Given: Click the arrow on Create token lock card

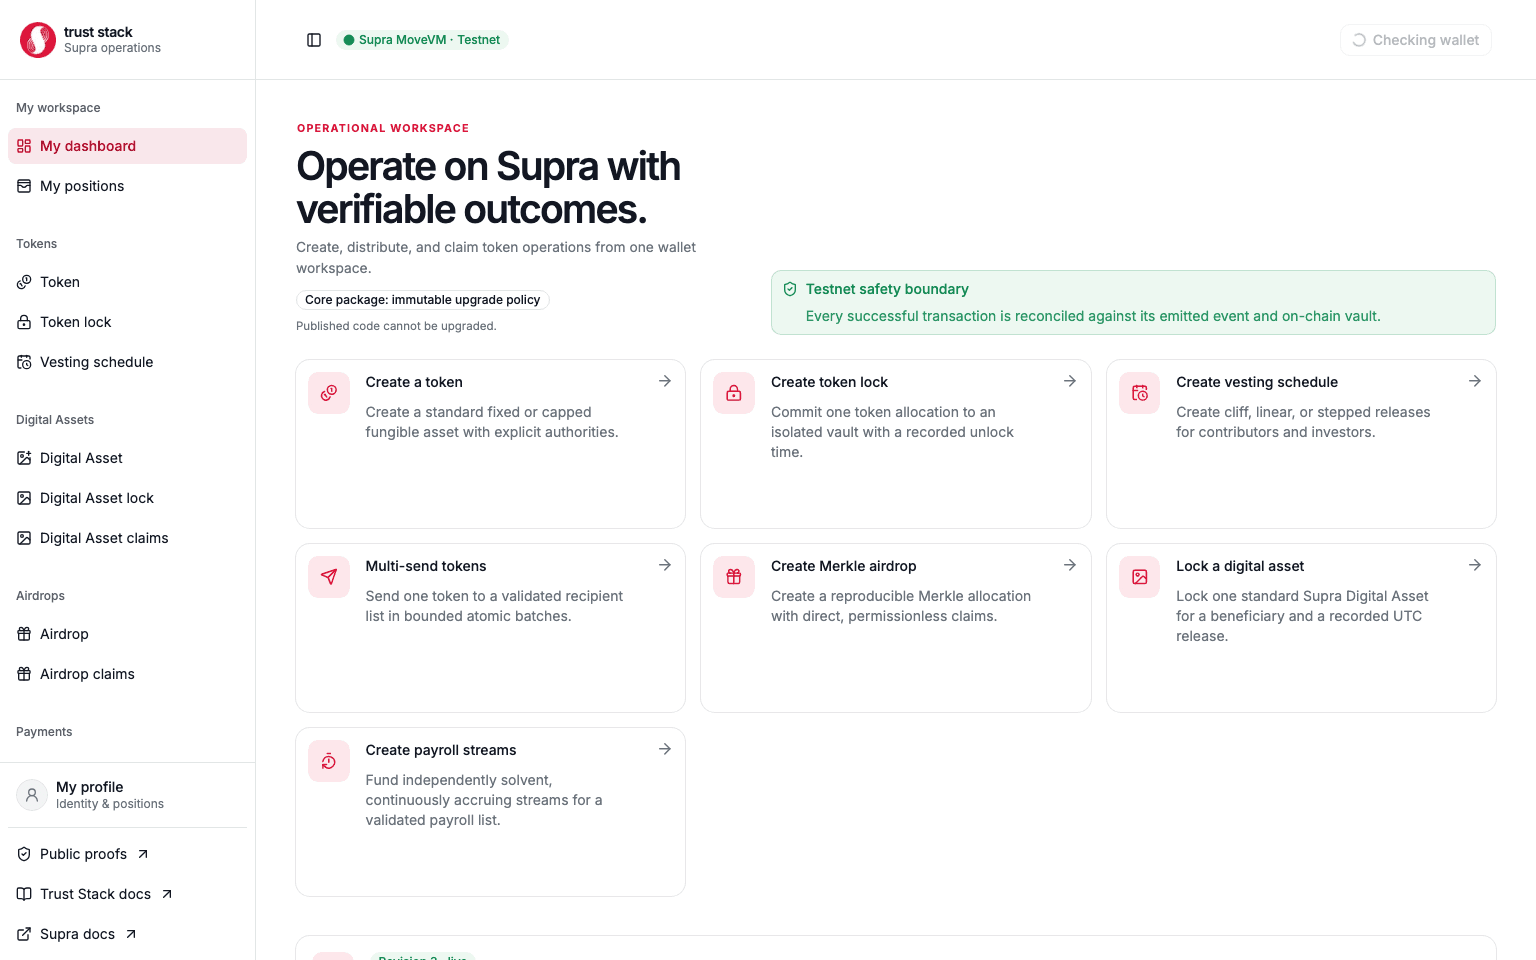Looking at the screenshot, I should [x=1070, y=381].
